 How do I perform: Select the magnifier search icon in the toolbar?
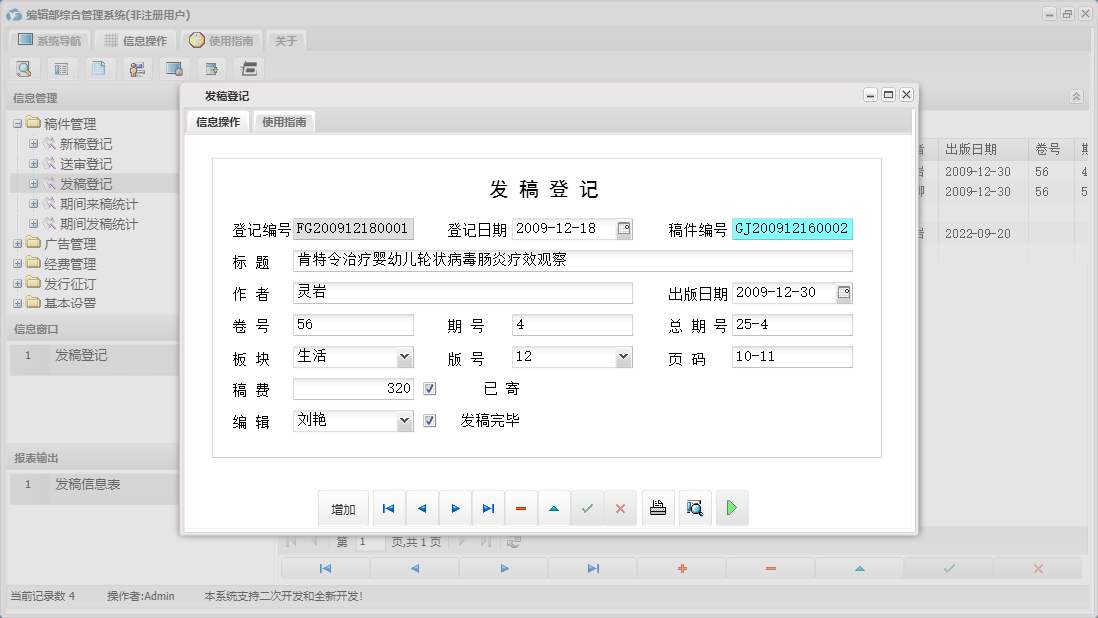(24, 68)
